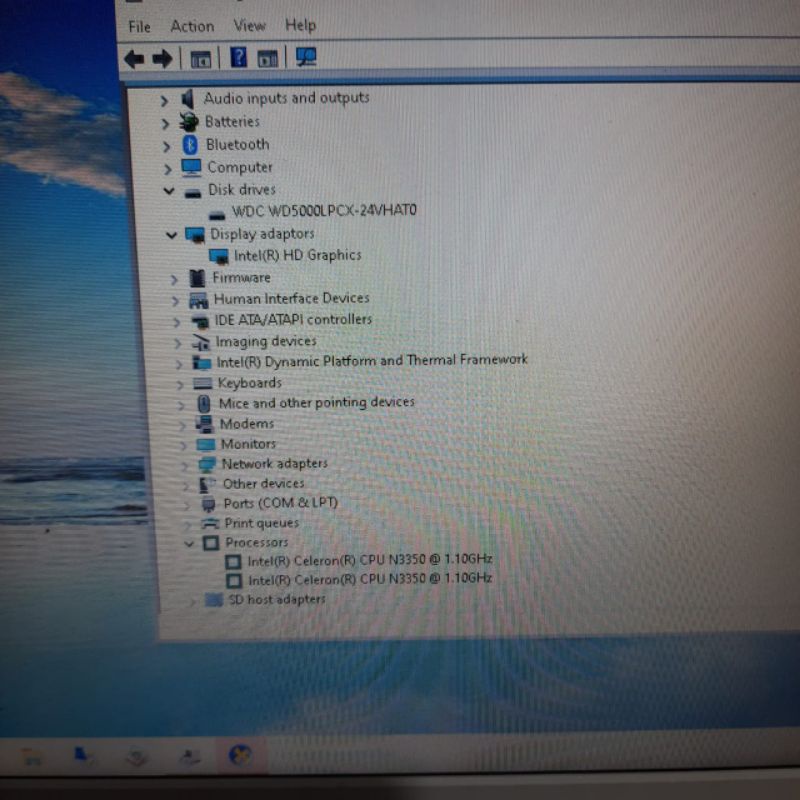Select the Other devices label

click(x=264, y=483)
